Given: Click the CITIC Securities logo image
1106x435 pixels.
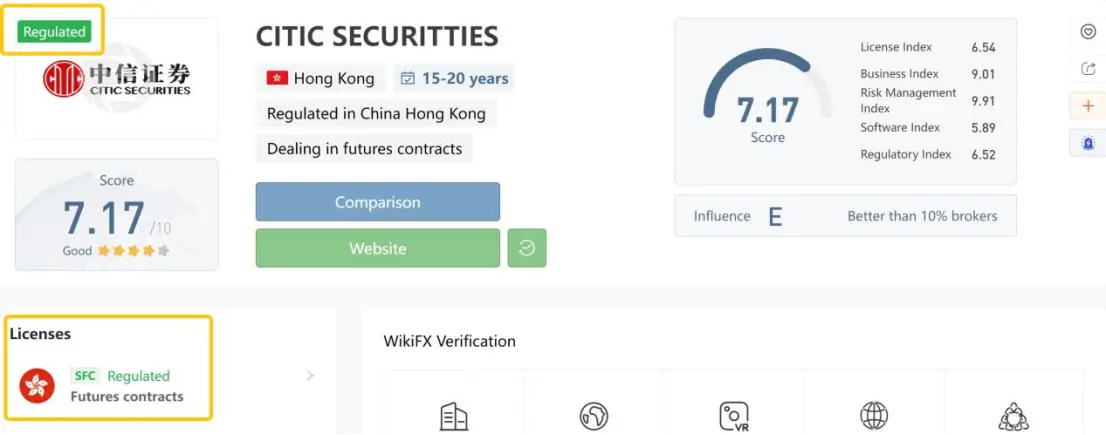Looking at the screenshot, I should coord(116,78).
